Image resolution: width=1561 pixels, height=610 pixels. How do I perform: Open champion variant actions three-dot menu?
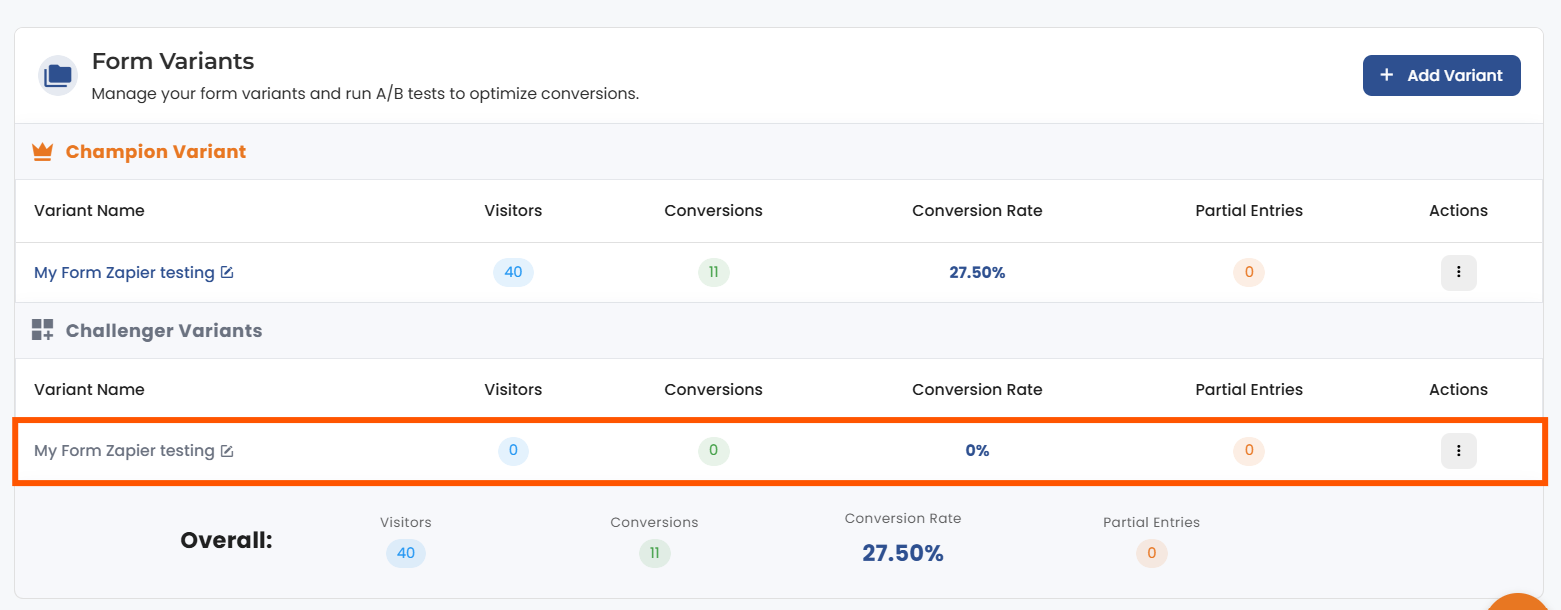pyautogui.click(x=1458, y=272)
